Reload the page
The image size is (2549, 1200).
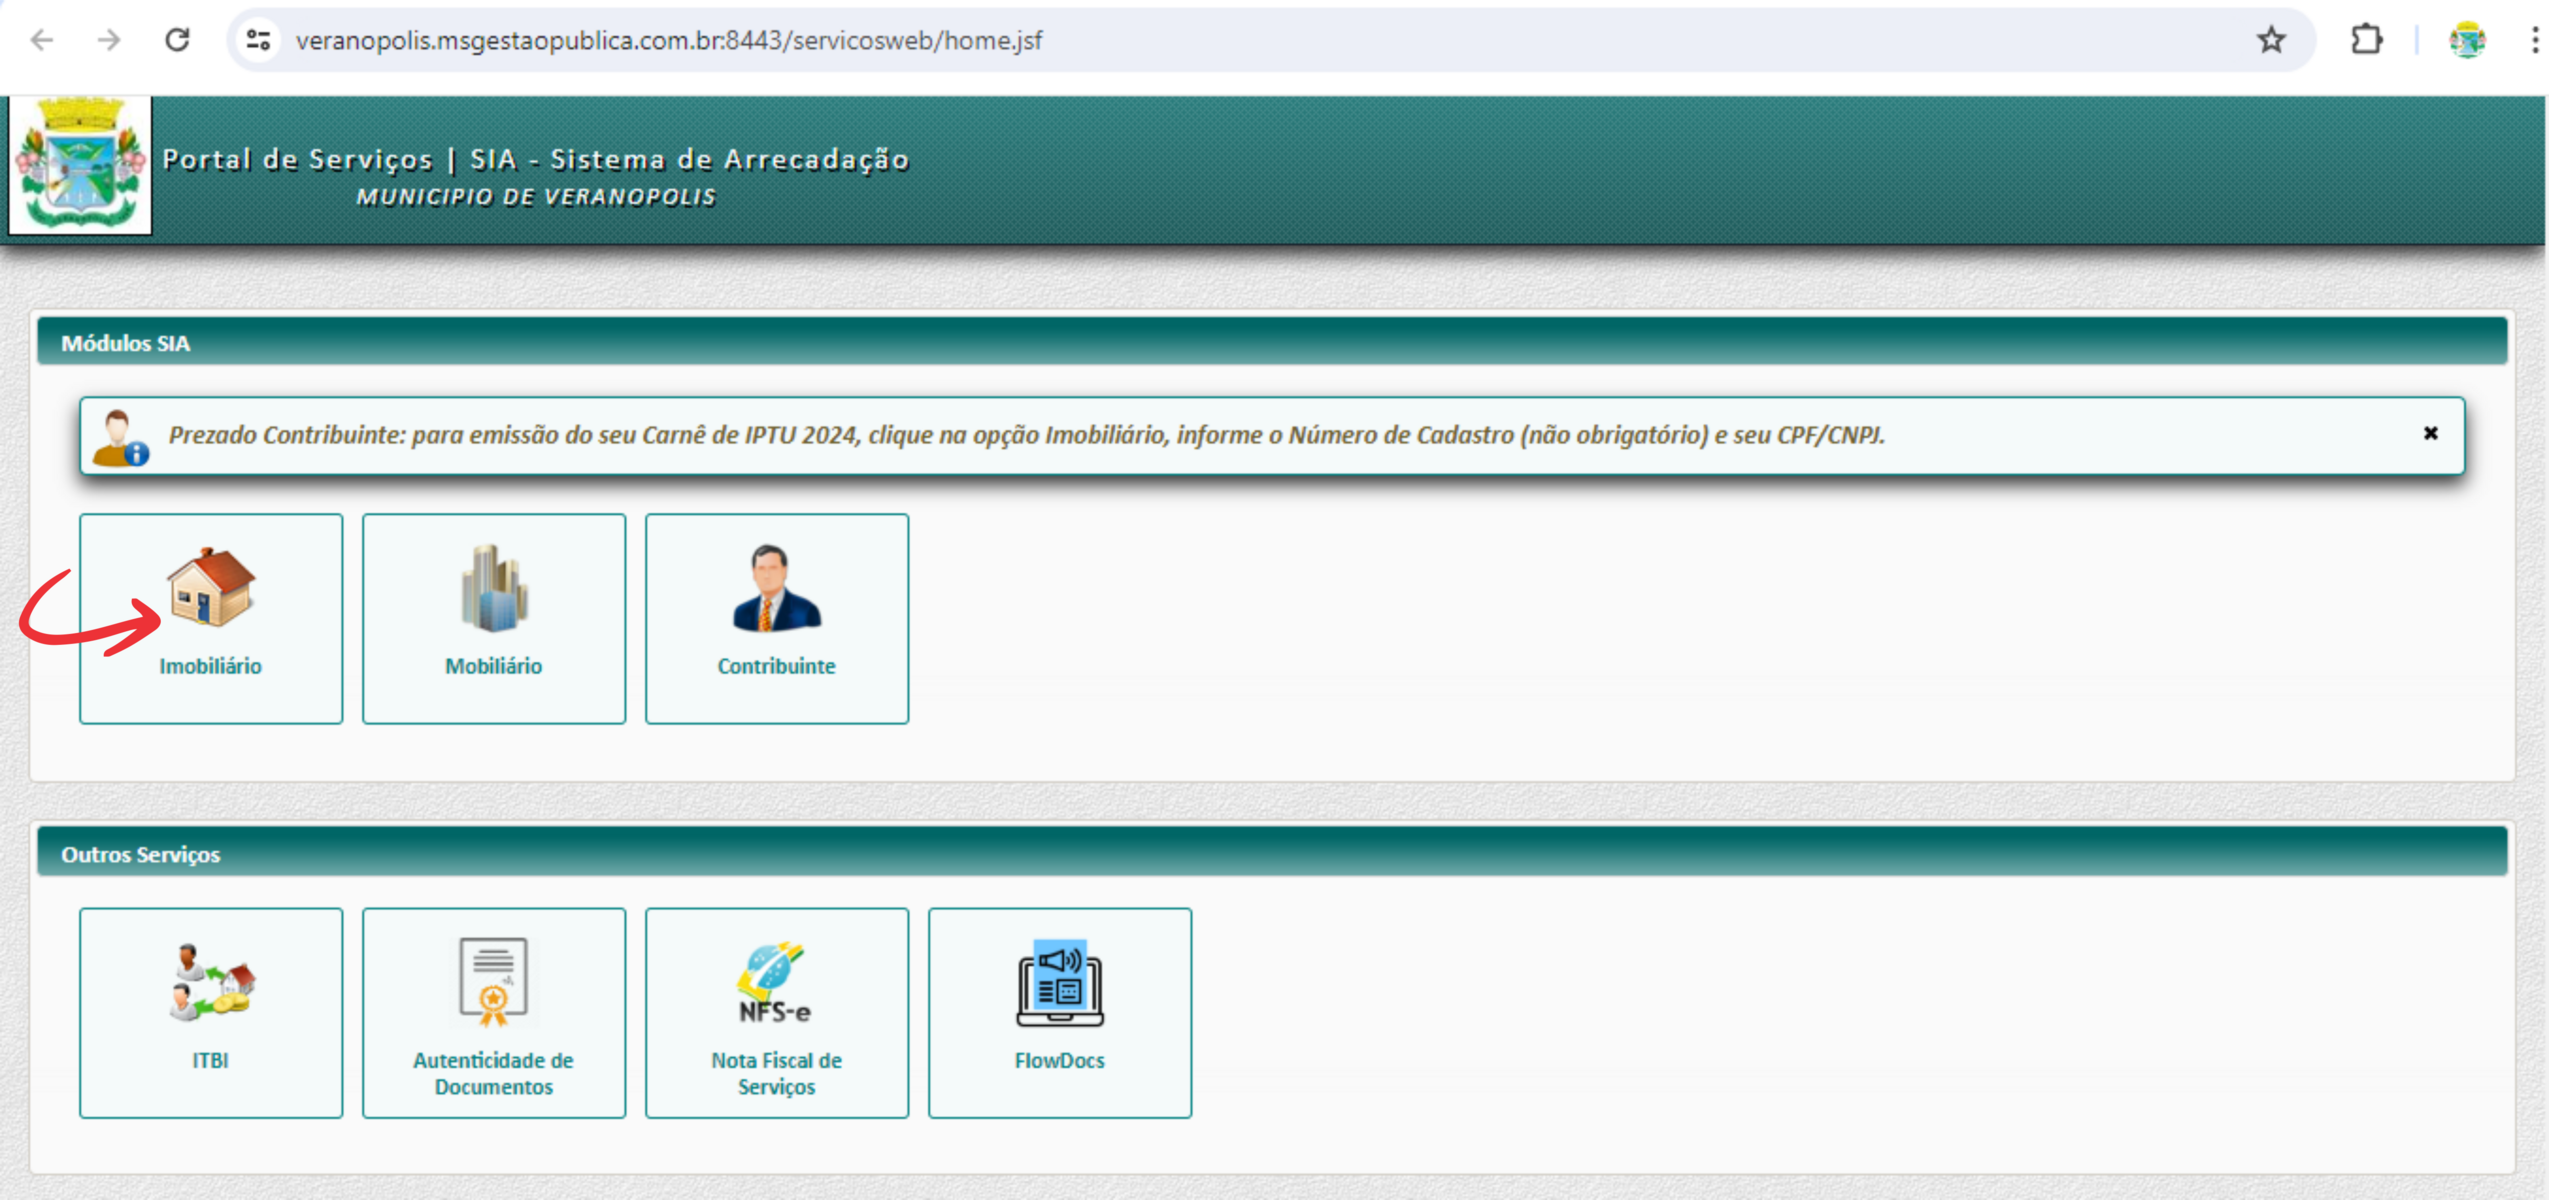pyautogui.click(x=177, y=40)
